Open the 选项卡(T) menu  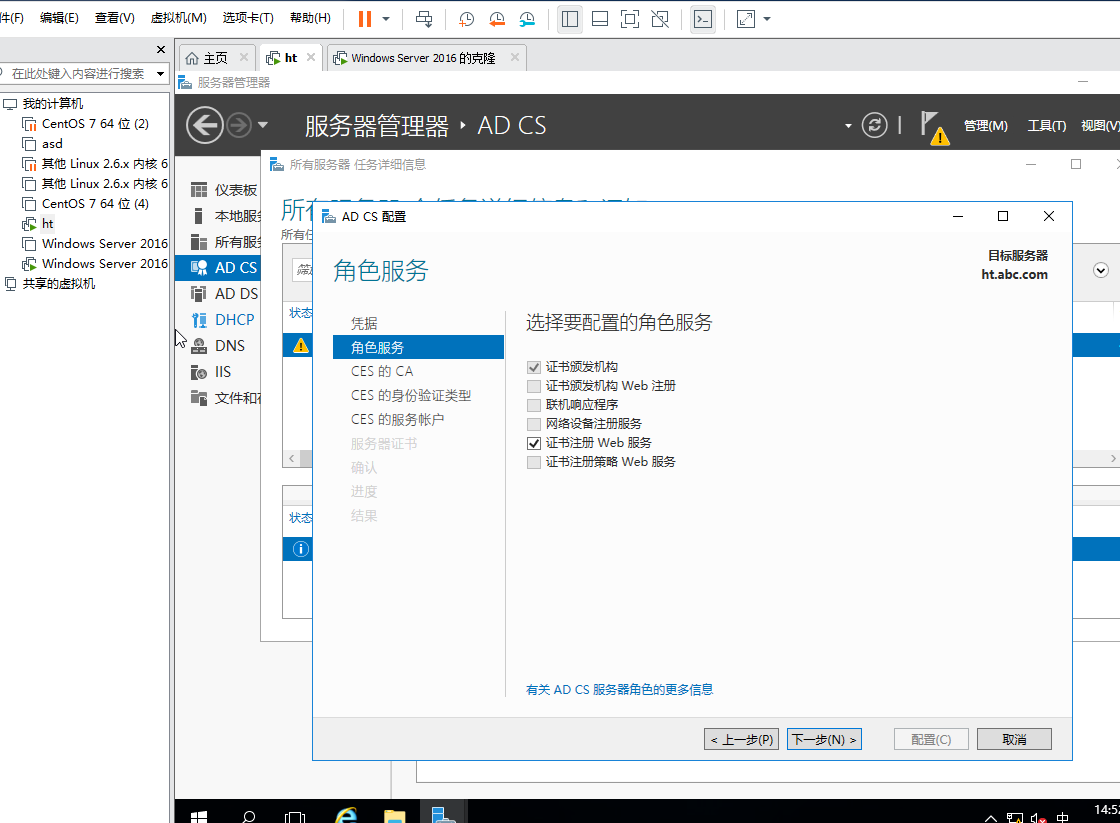pos(248,18)
